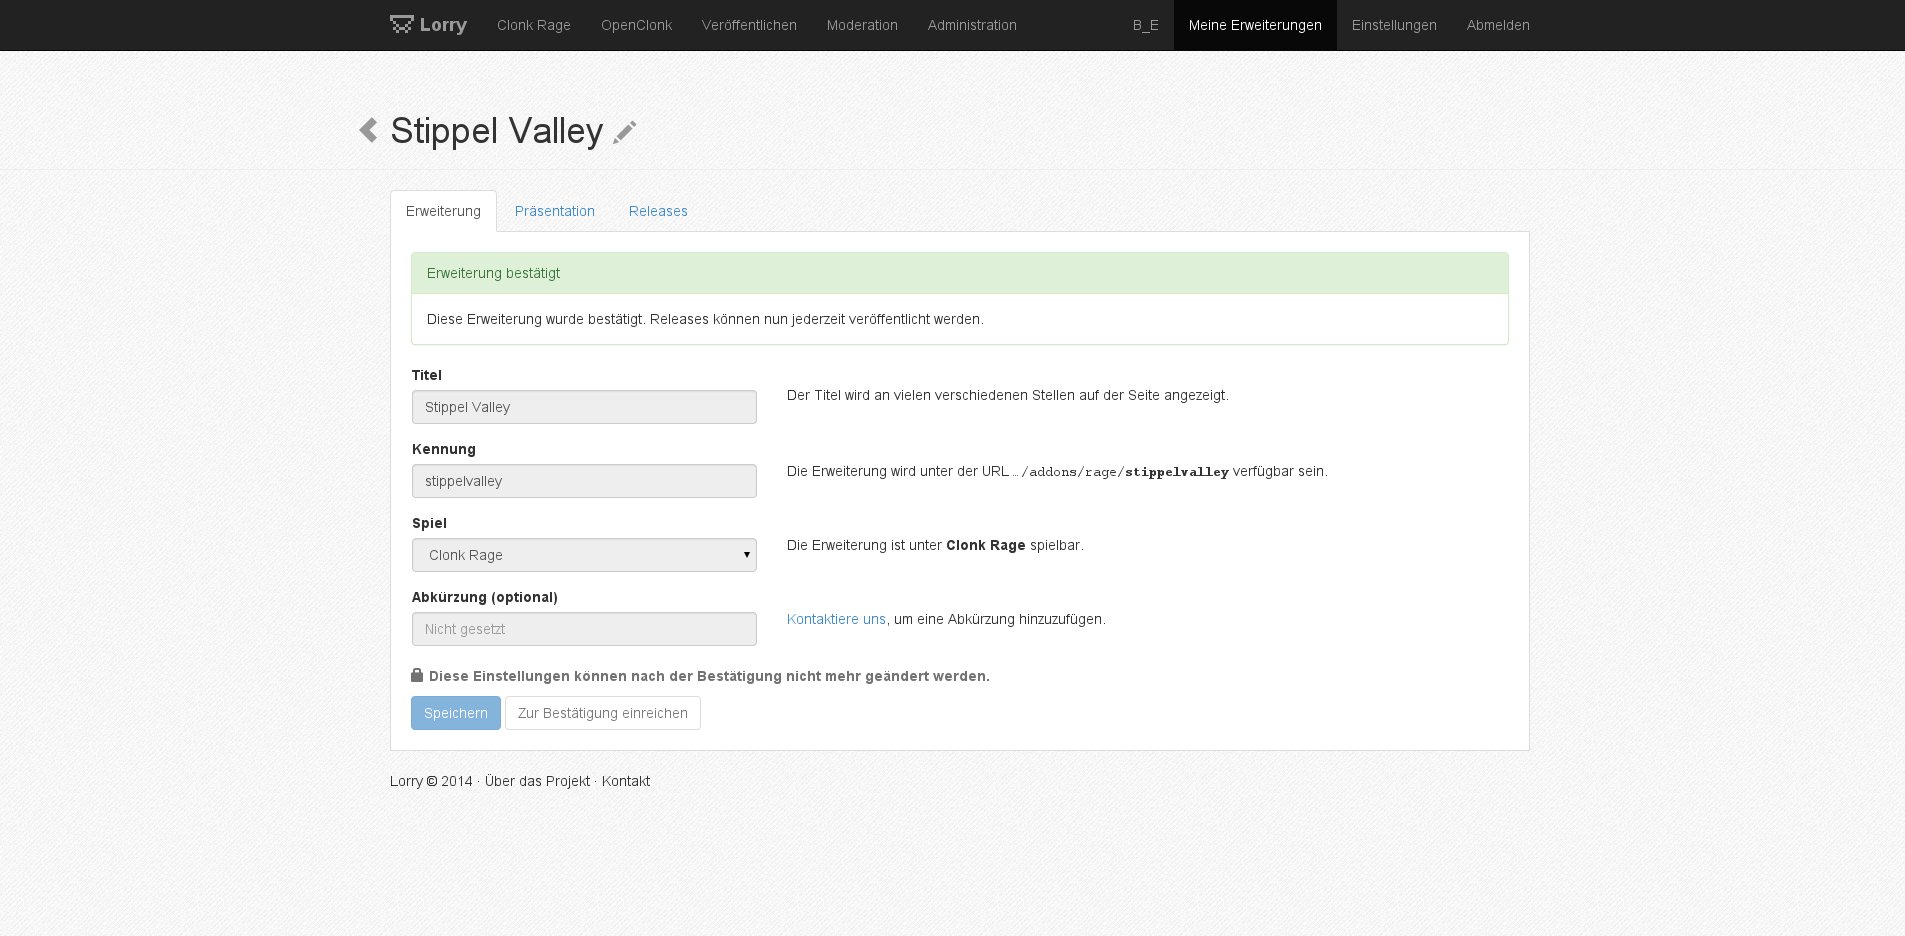Click the pencil edit icon next to title
This screenshot has height=936, width=1905.
pos(624,132)
